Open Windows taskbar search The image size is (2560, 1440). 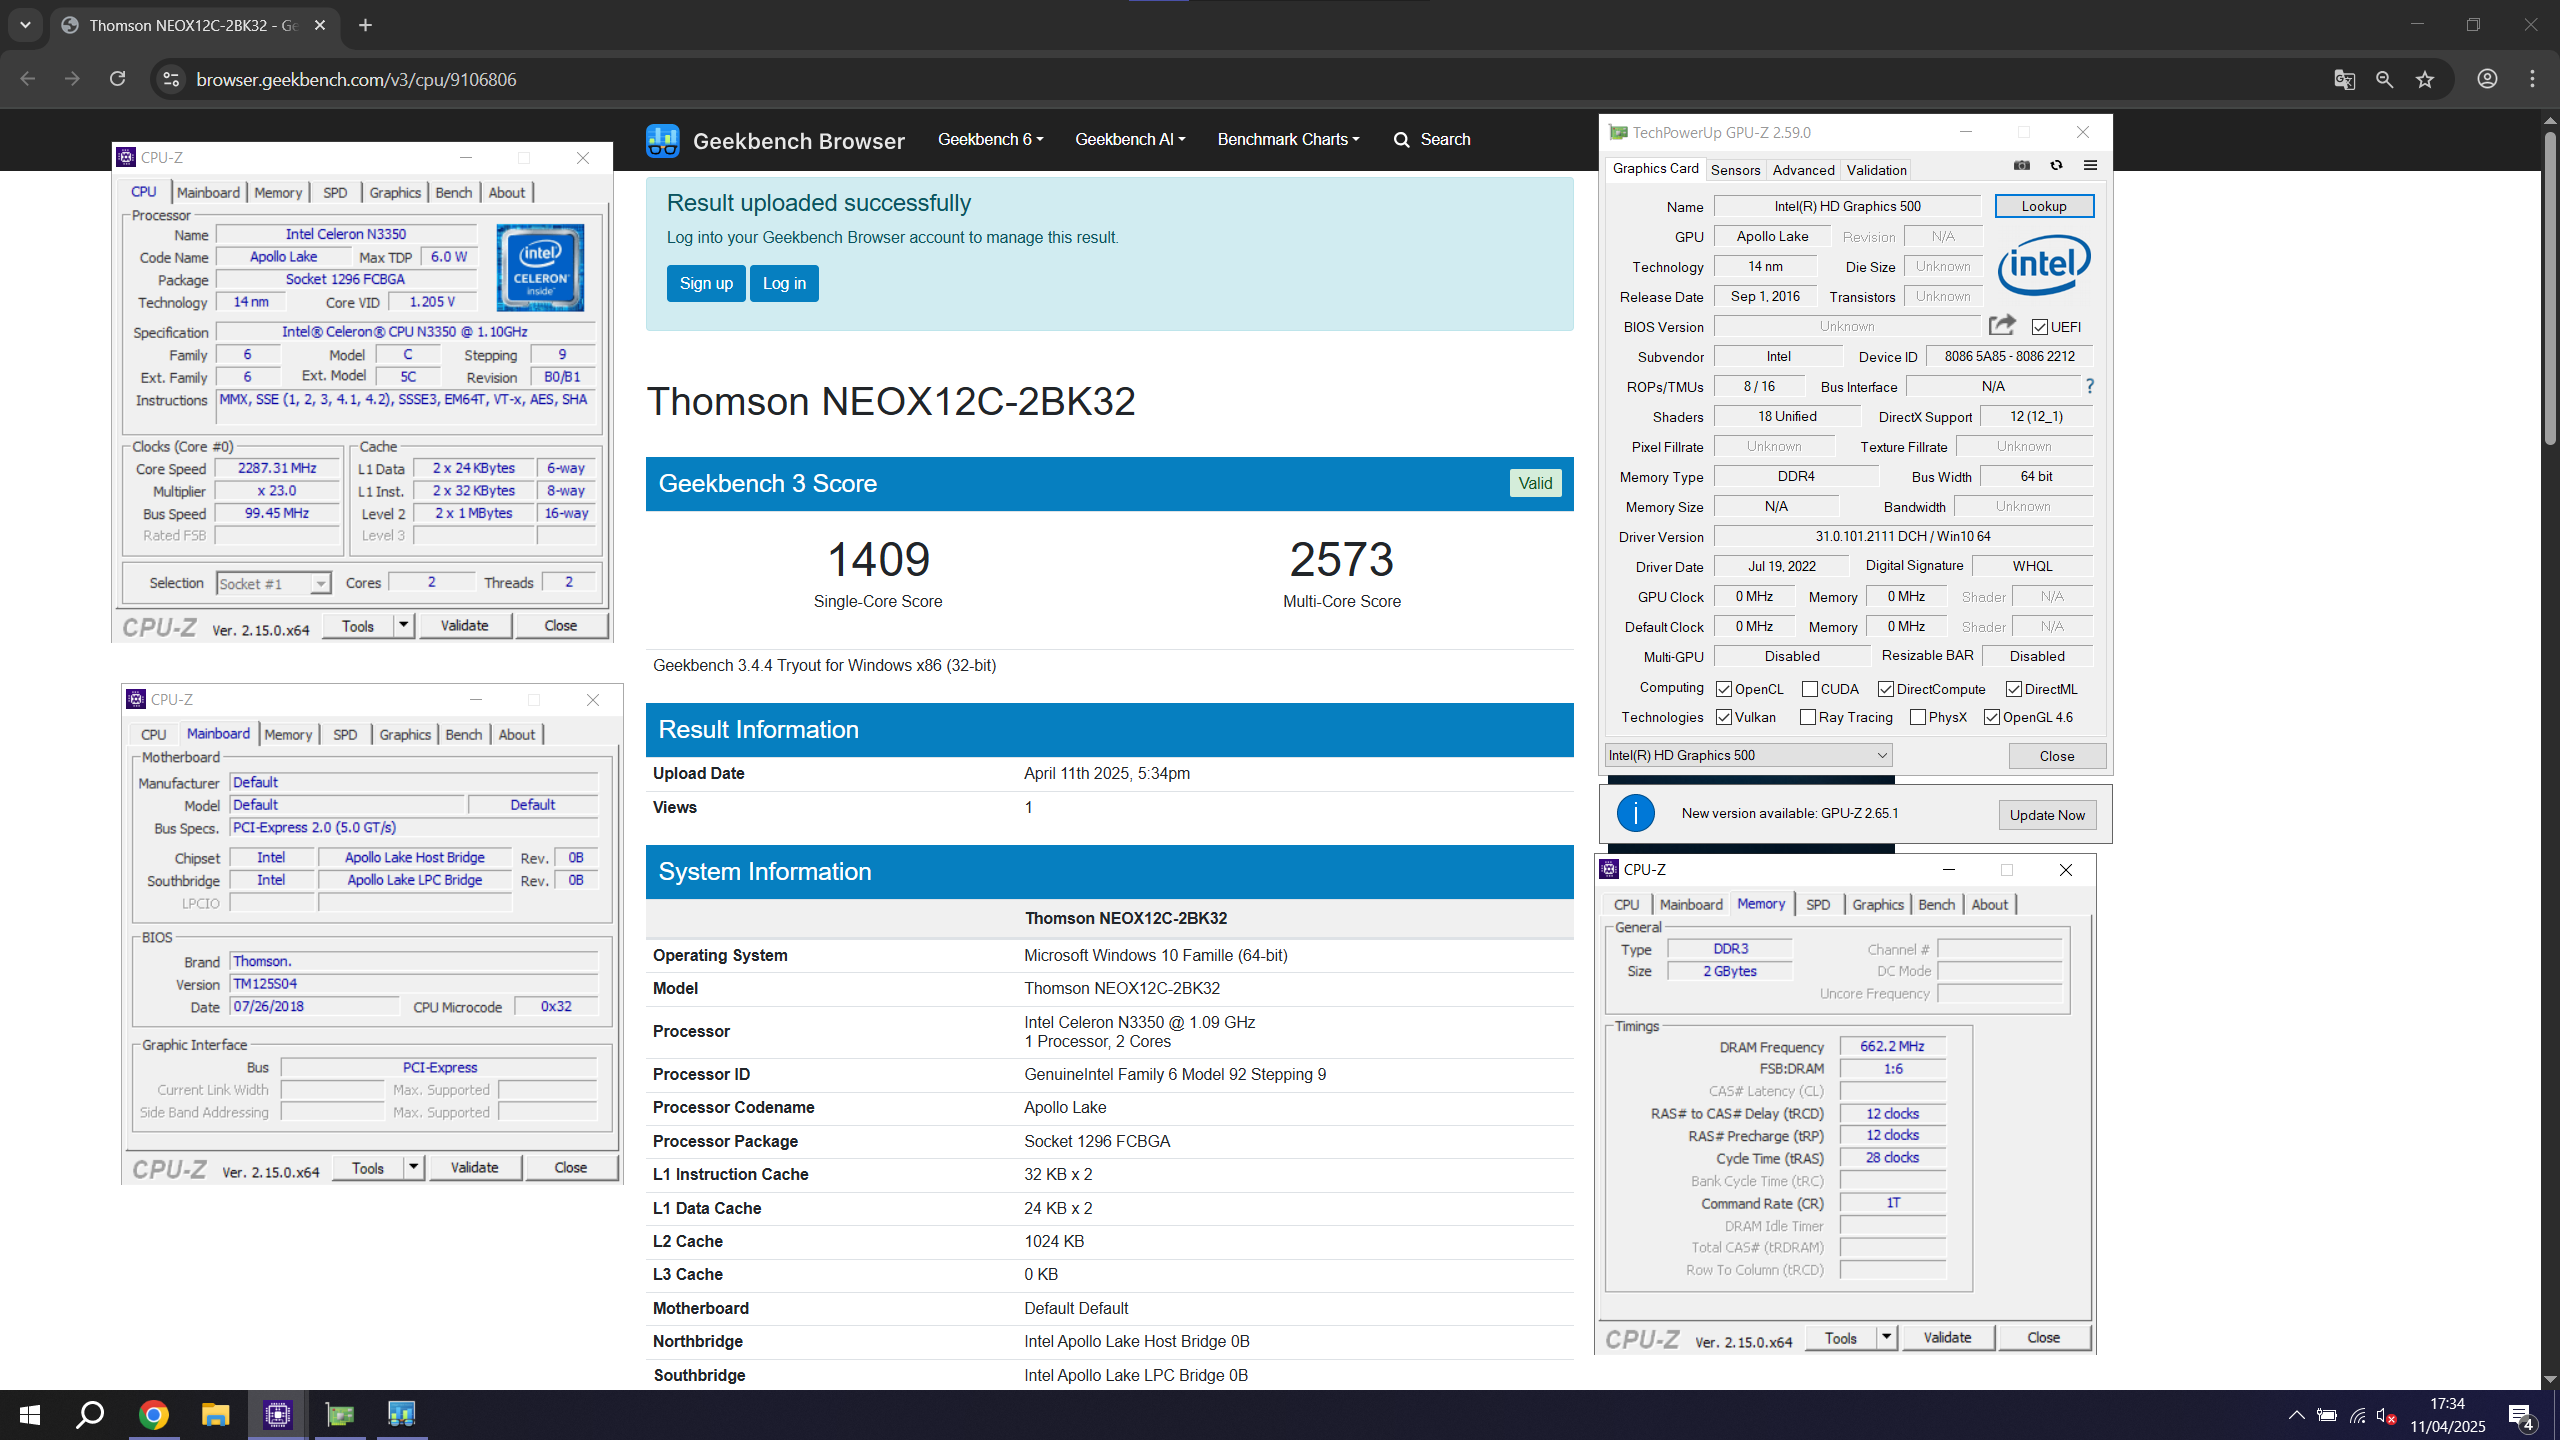(90, 1414)
